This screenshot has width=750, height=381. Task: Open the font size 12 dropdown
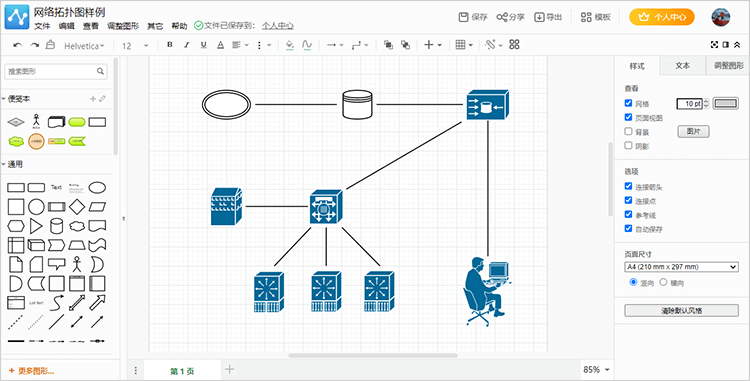[x=135, y=46]
